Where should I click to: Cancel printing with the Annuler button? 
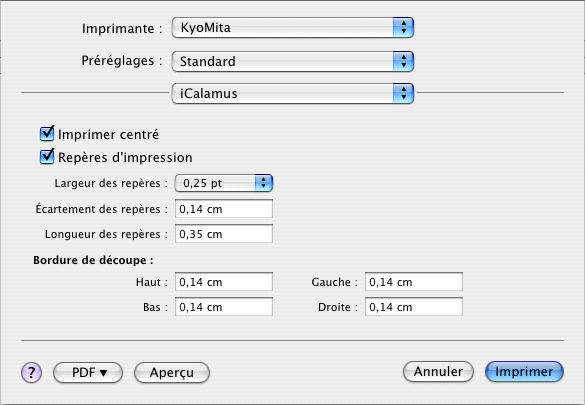coord(438,371)
